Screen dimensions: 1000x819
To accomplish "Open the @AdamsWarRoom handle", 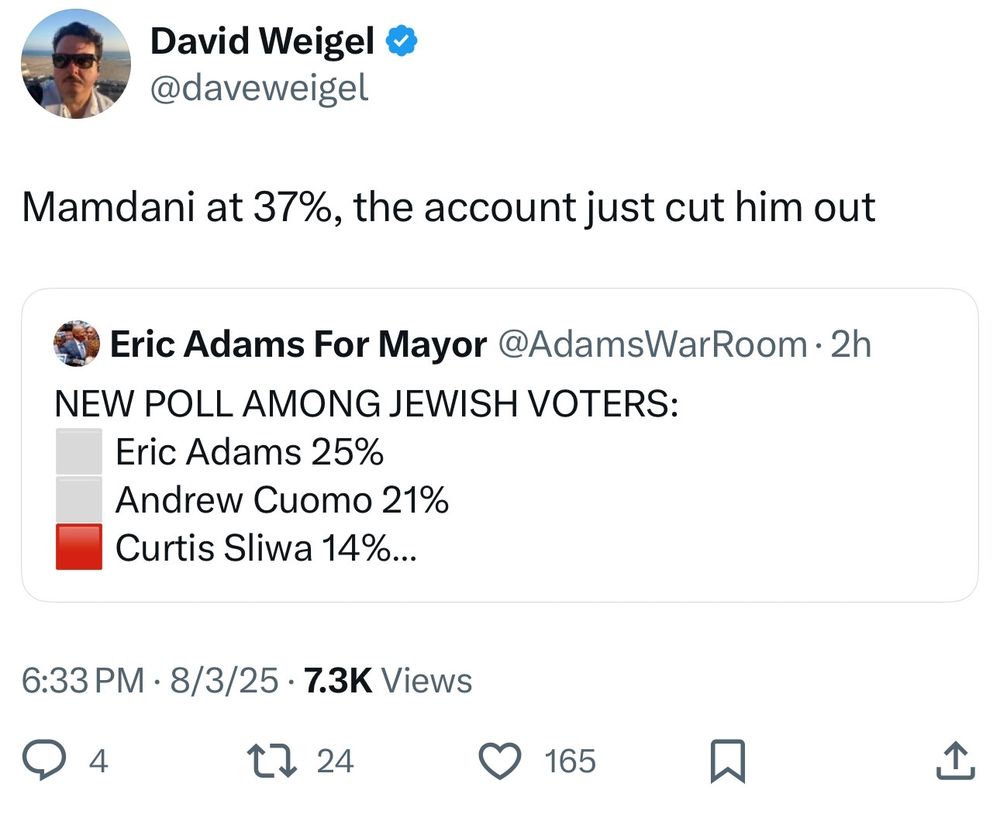I will coord(652,344).
